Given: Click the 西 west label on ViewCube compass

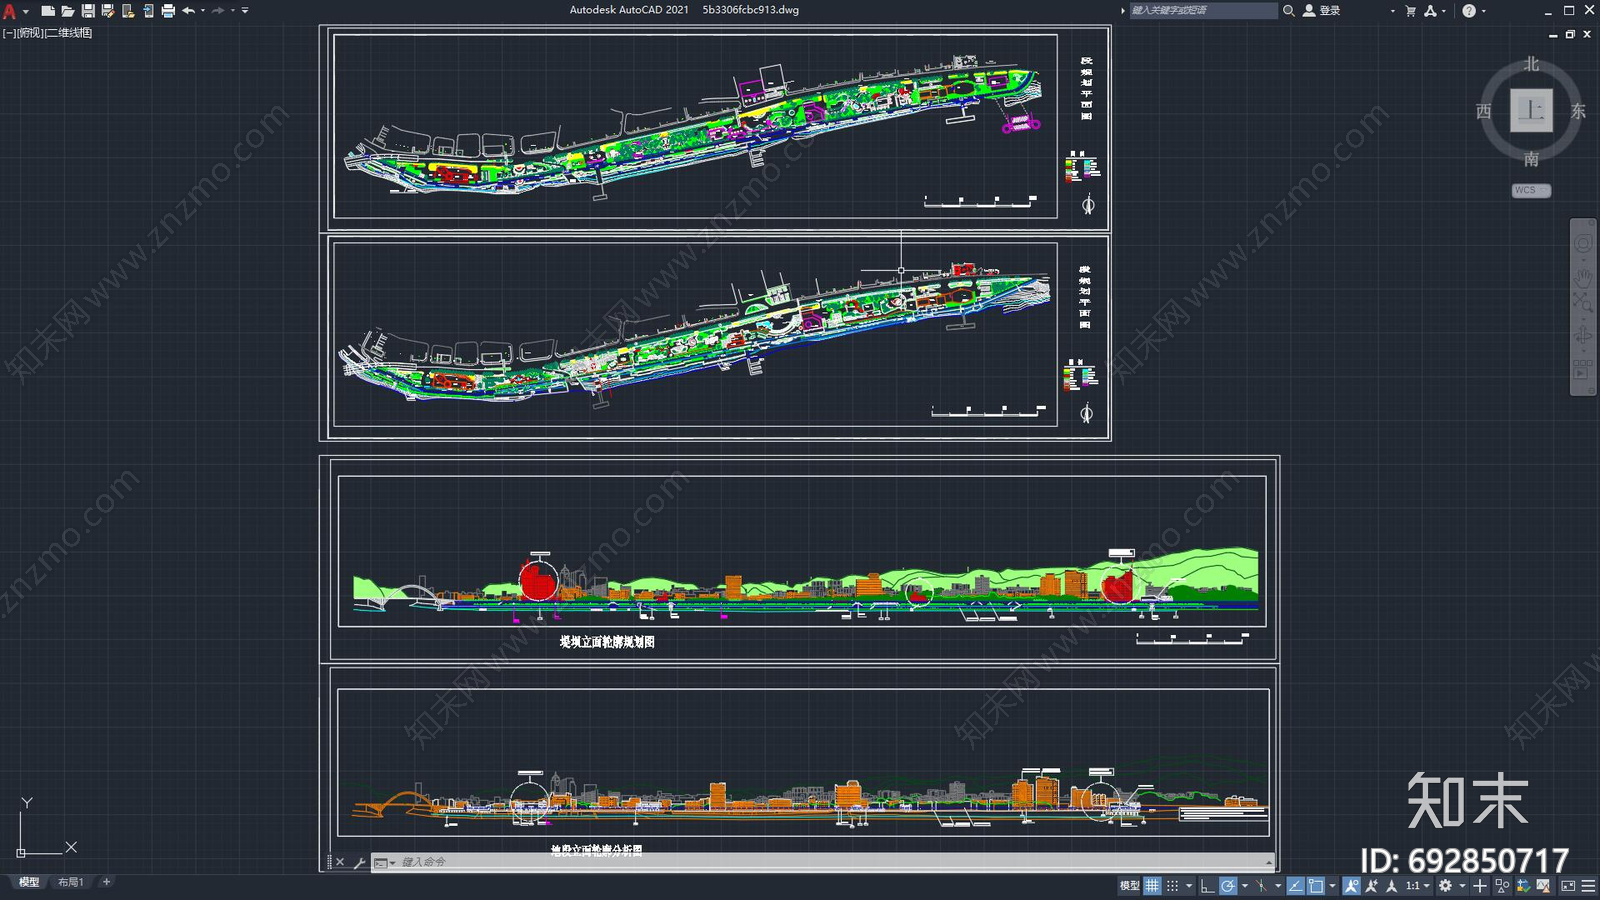Looking at the screenshot, I should [x=1484, y=111].
